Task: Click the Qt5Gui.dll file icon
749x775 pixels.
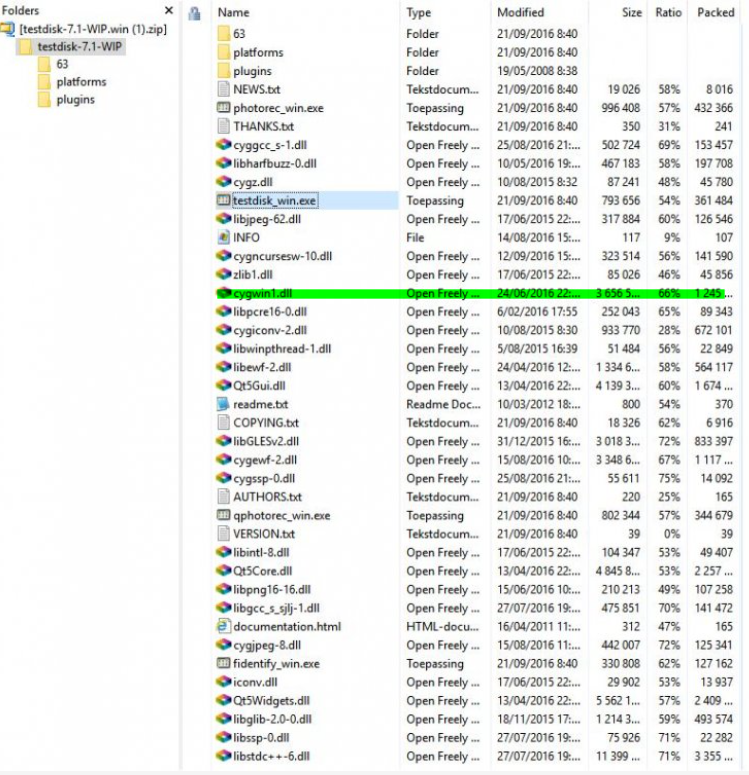Action: (223, 386)
